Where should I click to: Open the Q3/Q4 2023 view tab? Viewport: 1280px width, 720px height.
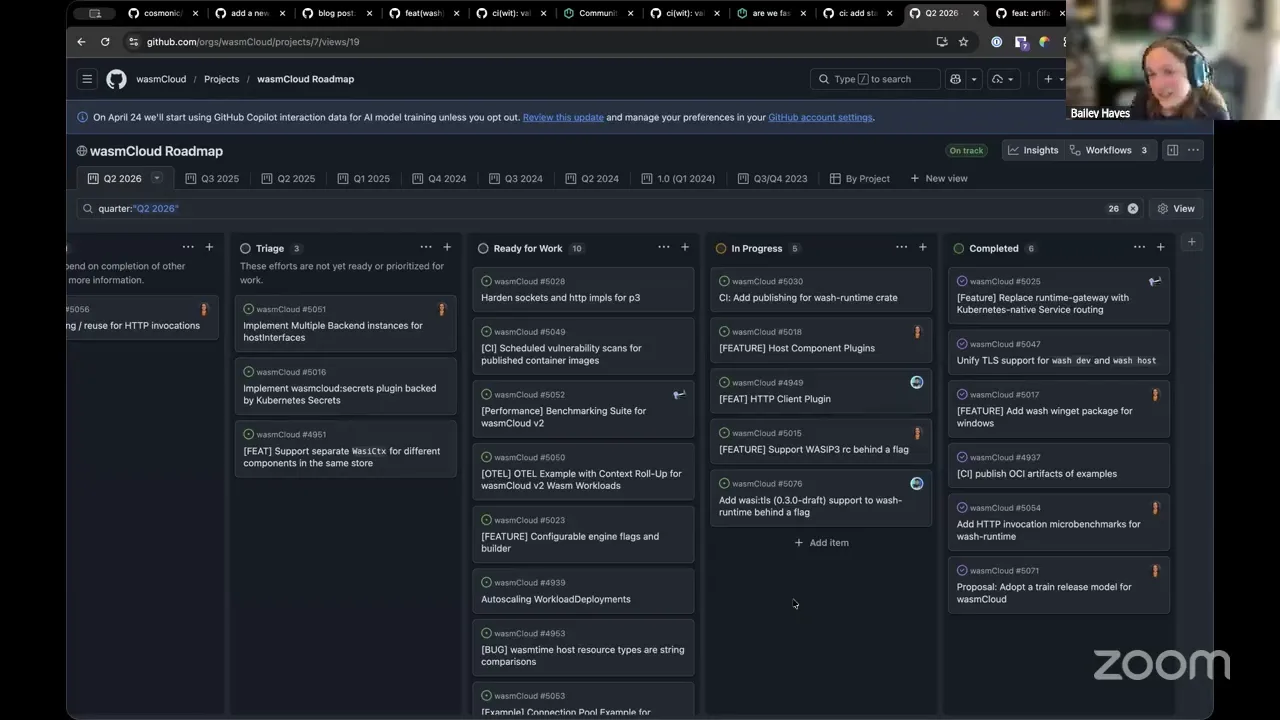click(x=772, y=179)
